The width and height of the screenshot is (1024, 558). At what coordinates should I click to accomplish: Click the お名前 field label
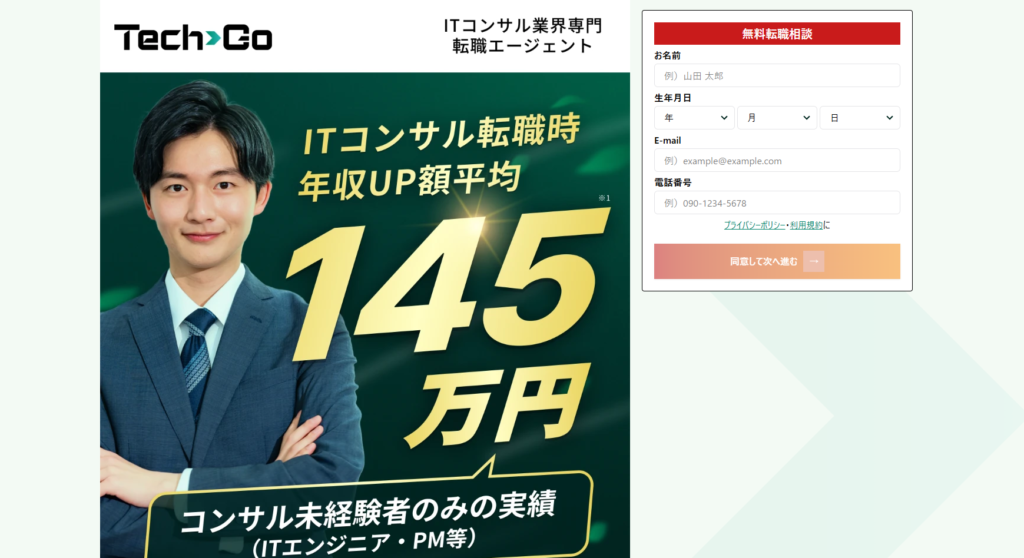coord(667,56)
